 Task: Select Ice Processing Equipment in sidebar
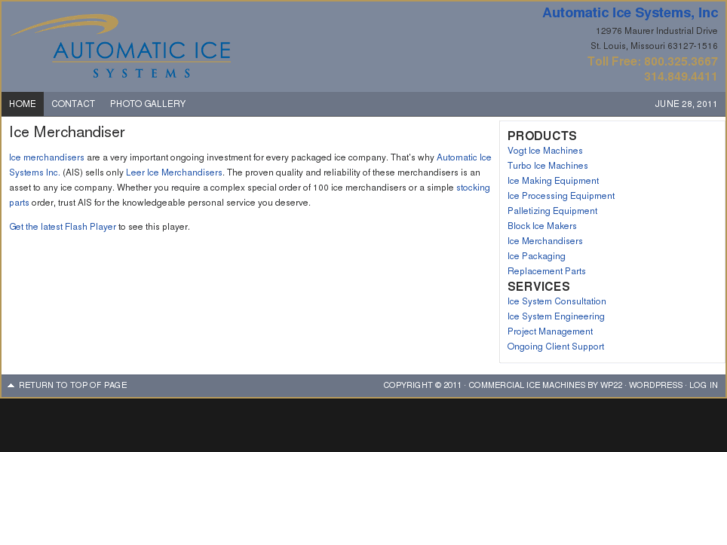coord(561,196)
